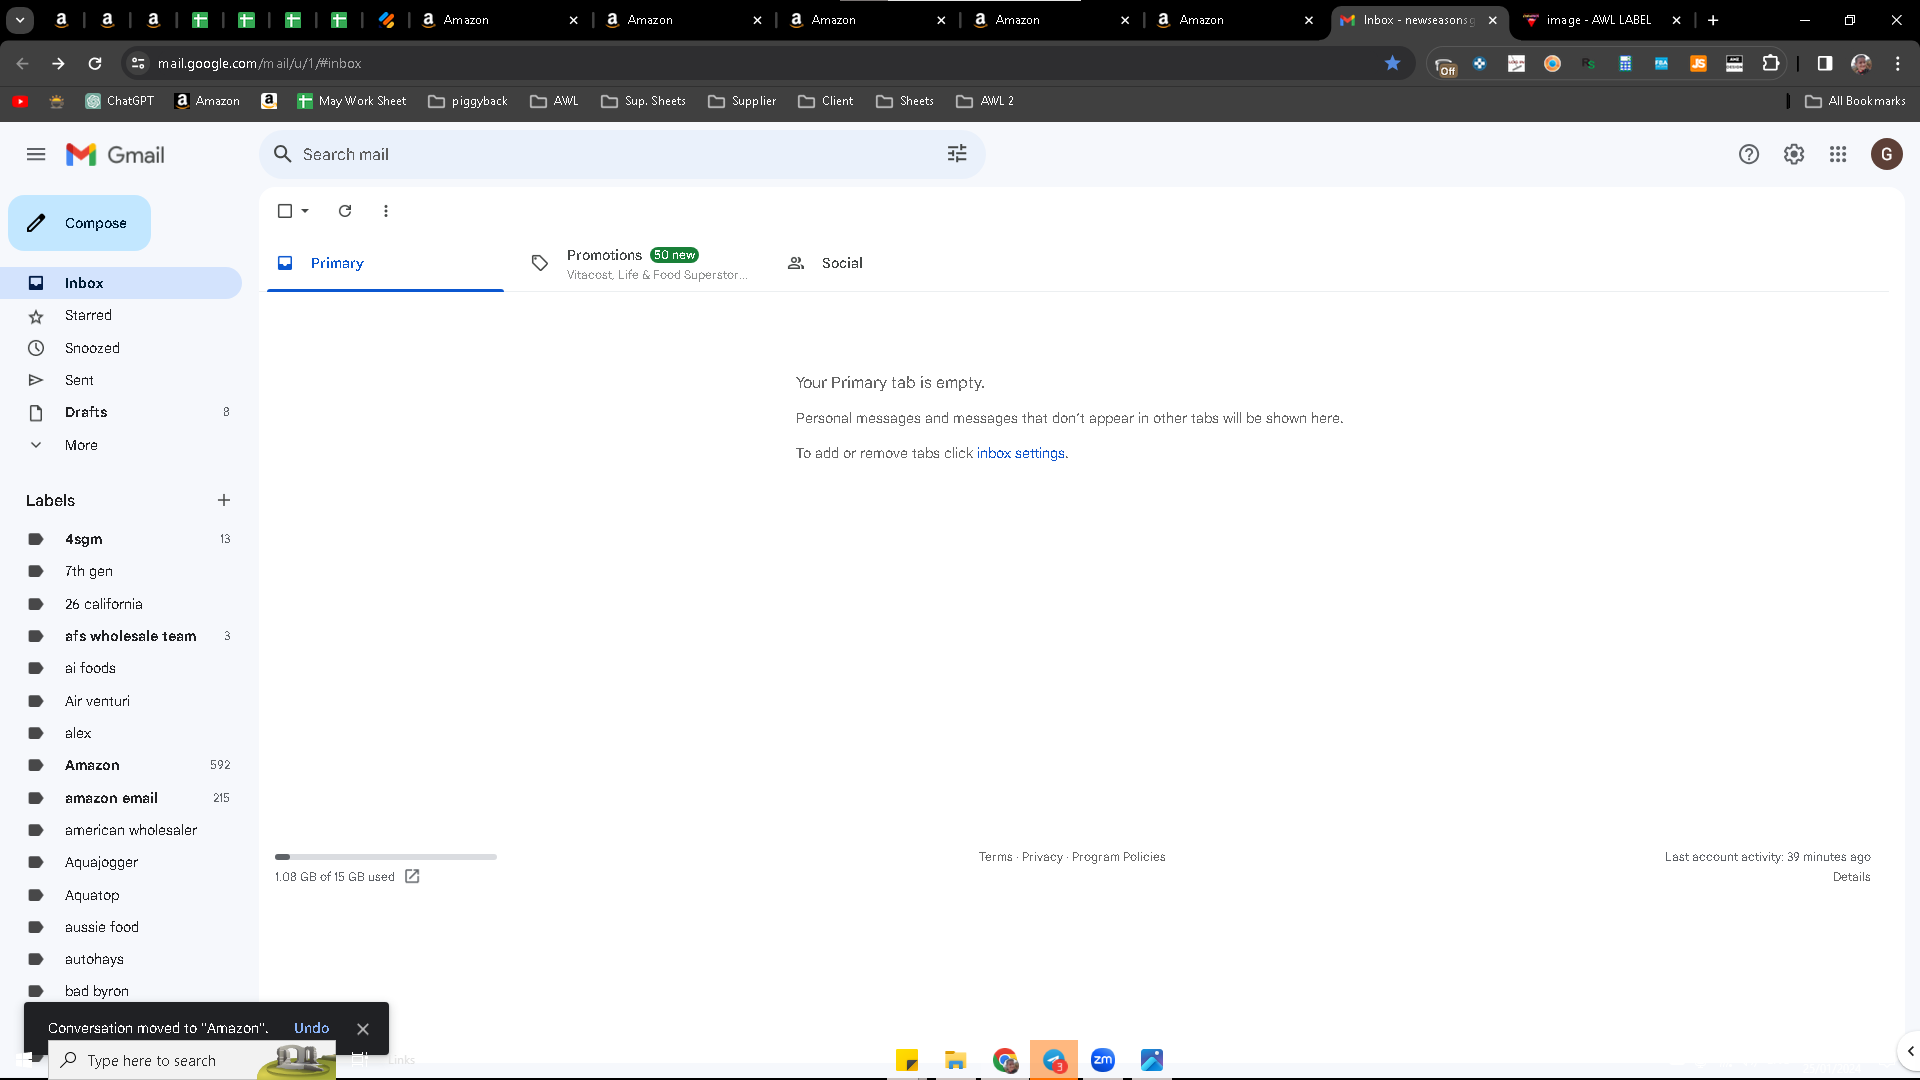Open the ChatGPT bookmark
Image resolution: width=1920 pixels, height=1080 pixels.
click(120, 101)
